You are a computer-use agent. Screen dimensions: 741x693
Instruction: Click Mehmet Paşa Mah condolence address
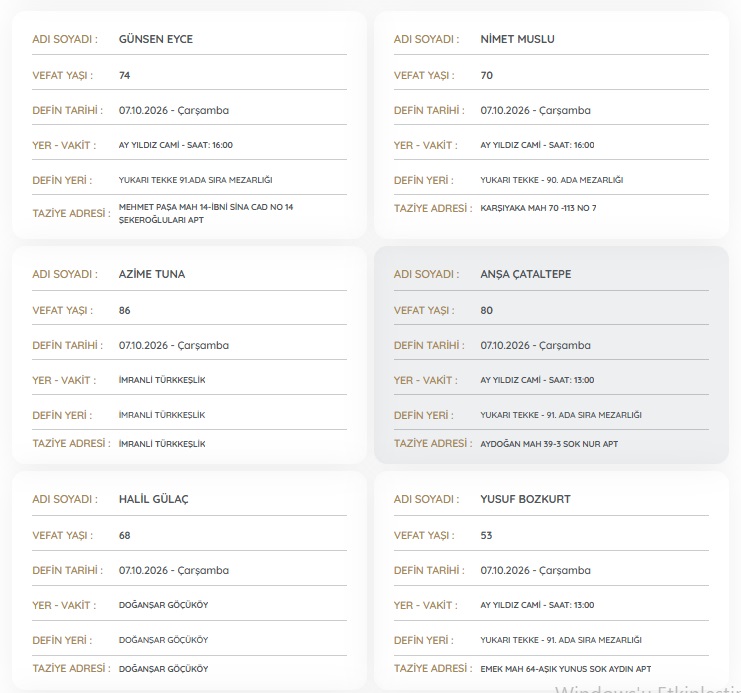[206, 214]
